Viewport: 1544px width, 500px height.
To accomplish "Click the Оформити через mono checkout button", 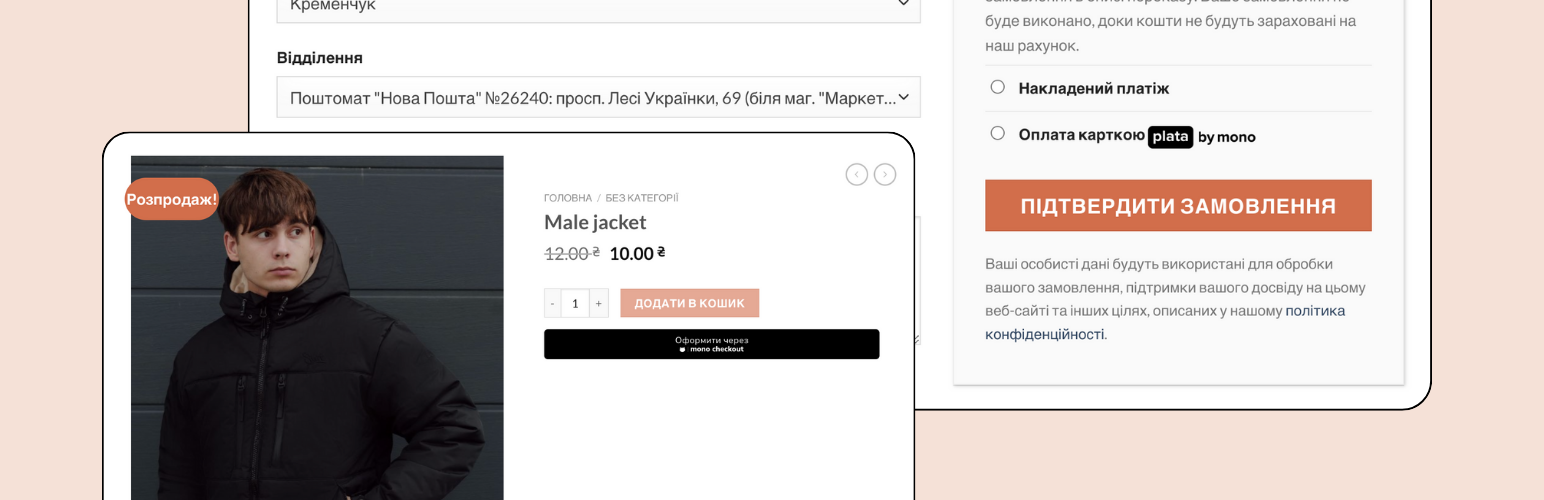I will (711, 344).
